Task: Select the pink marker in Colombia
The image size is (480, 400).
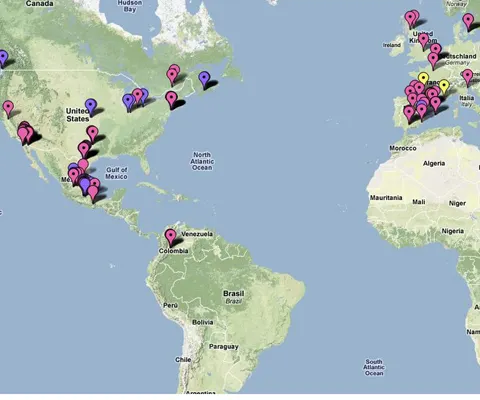Action: pyautogui.click(x=171, y=236)
